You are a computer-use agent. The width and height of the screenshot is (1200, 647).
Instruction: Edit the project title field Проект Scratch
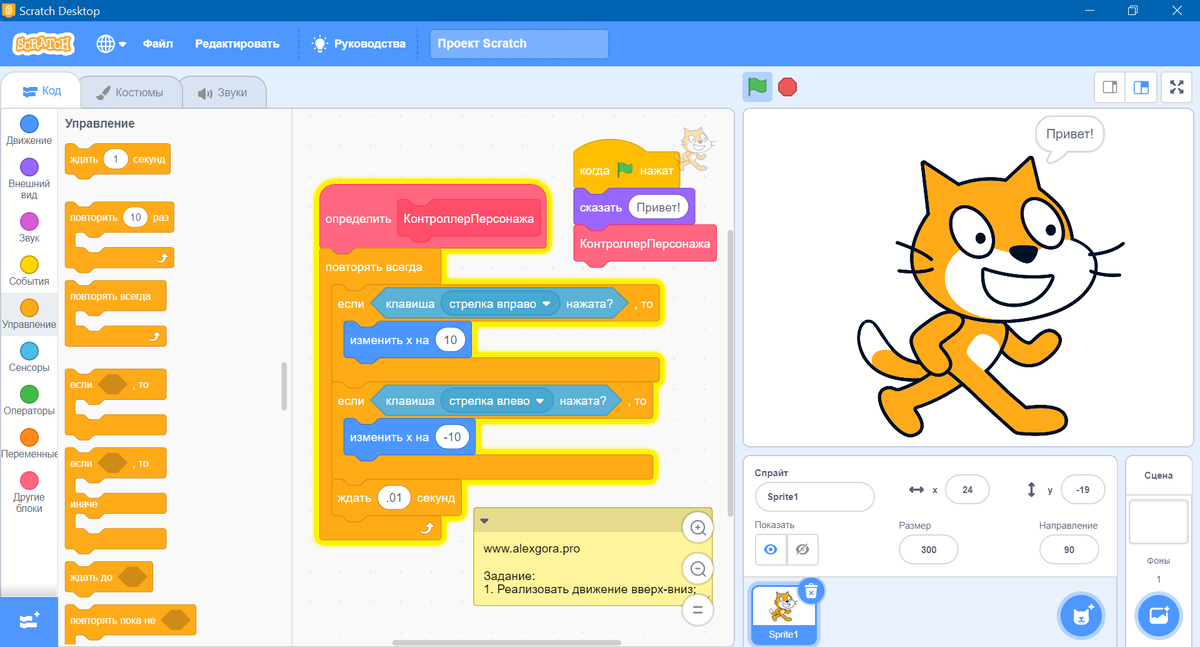click(519, 44)
